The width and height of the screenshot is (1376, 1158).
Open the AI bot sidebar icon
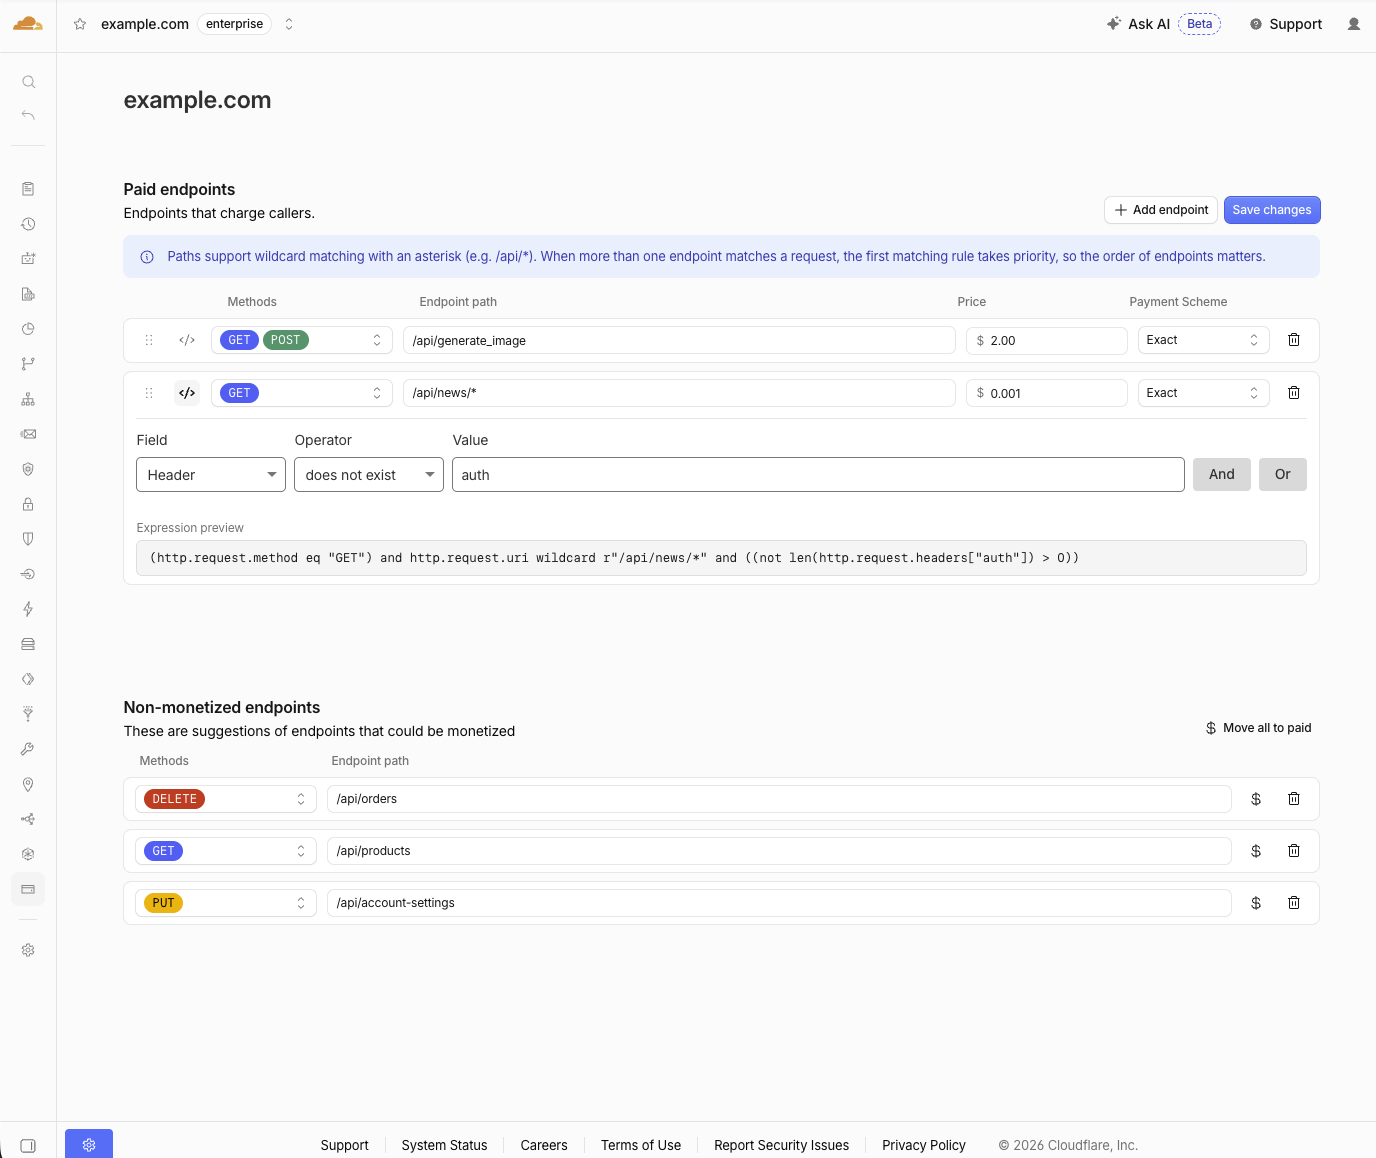tap(28, 259)
